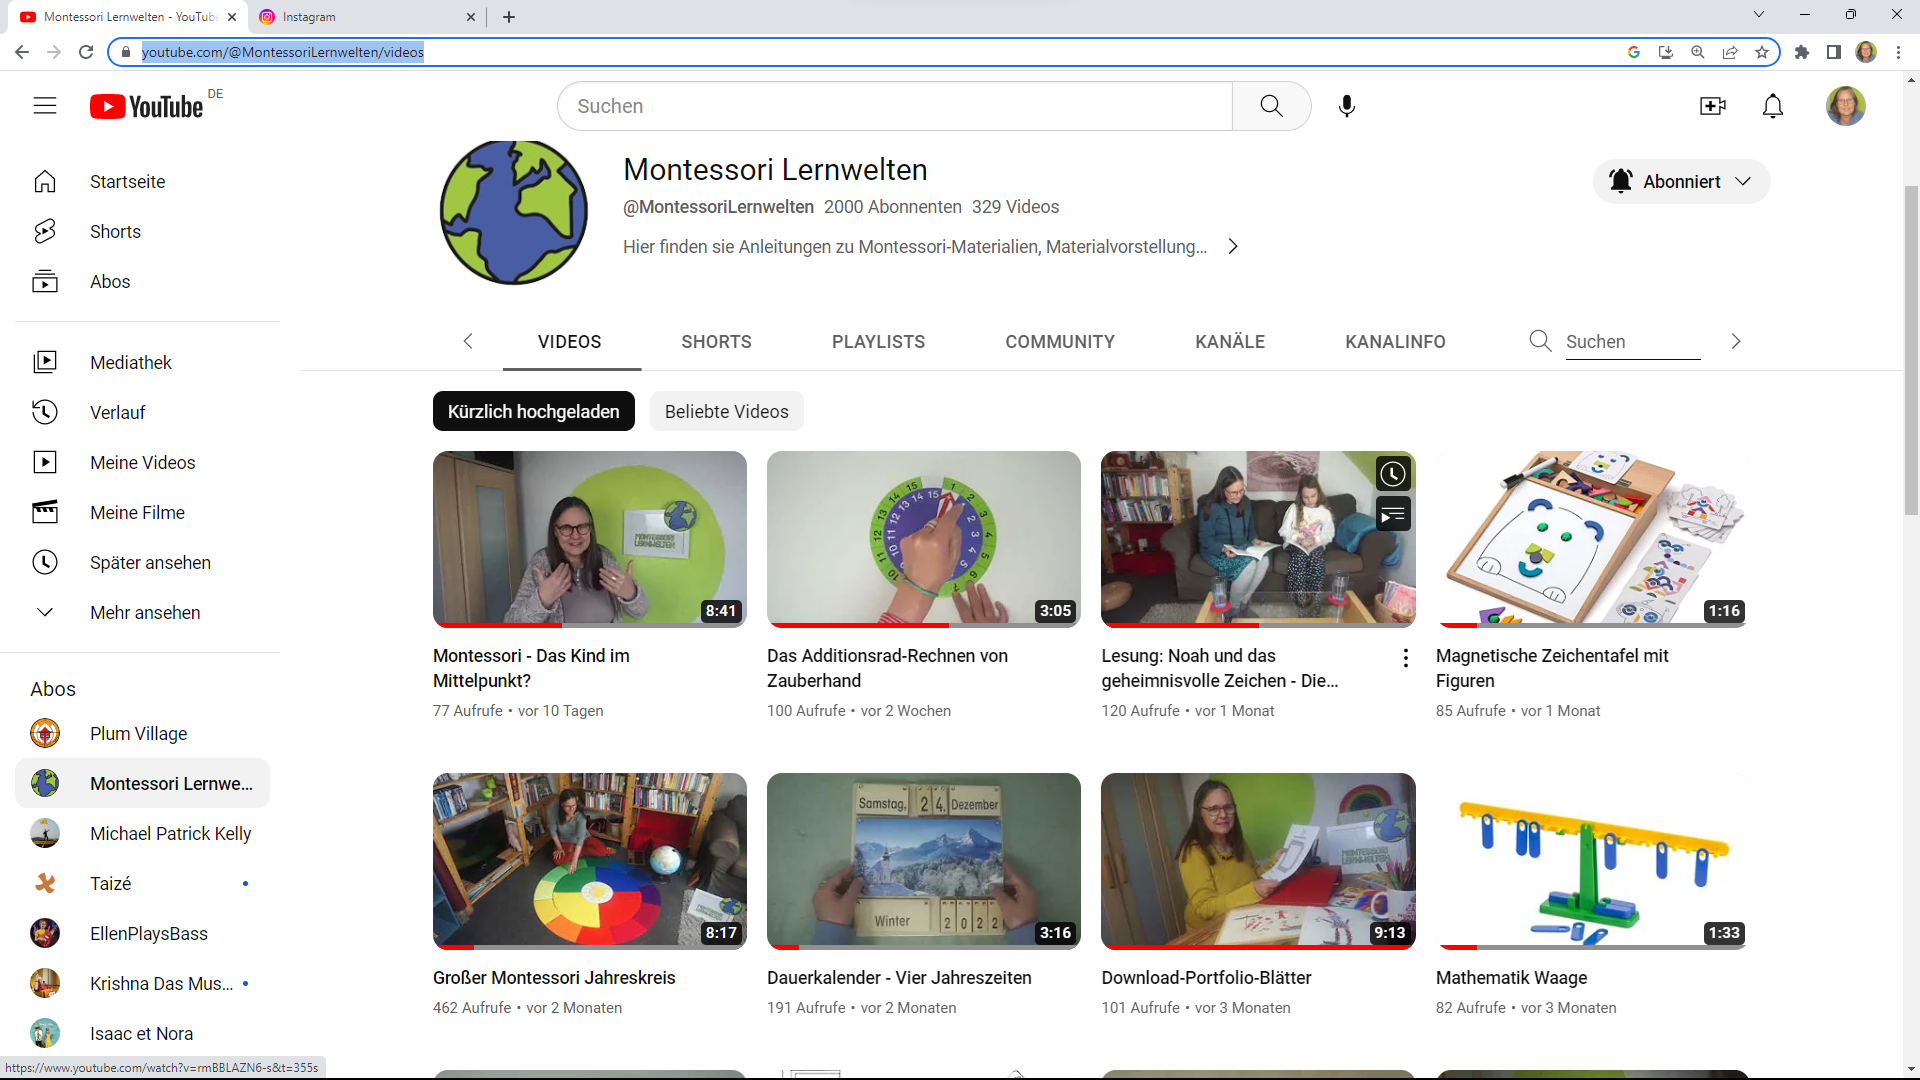The width and height of the screenshot is (1920, 1080).
Task: Open three-dot menu for Lesung video
Action: (x=1405, y=658)
